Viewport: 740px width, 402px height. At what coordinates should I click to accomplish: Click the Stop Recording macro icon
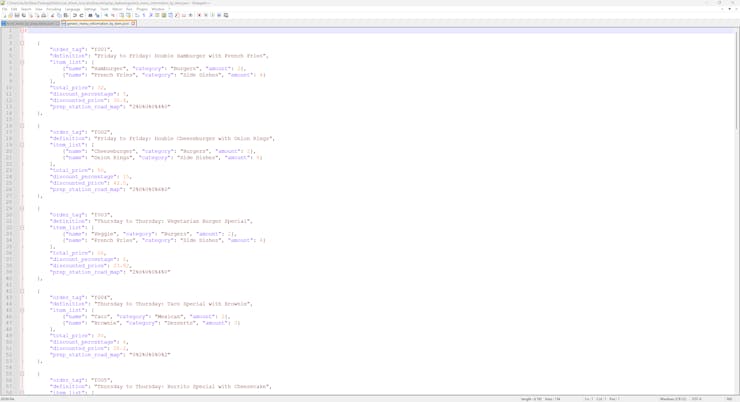tap(206, 15)
